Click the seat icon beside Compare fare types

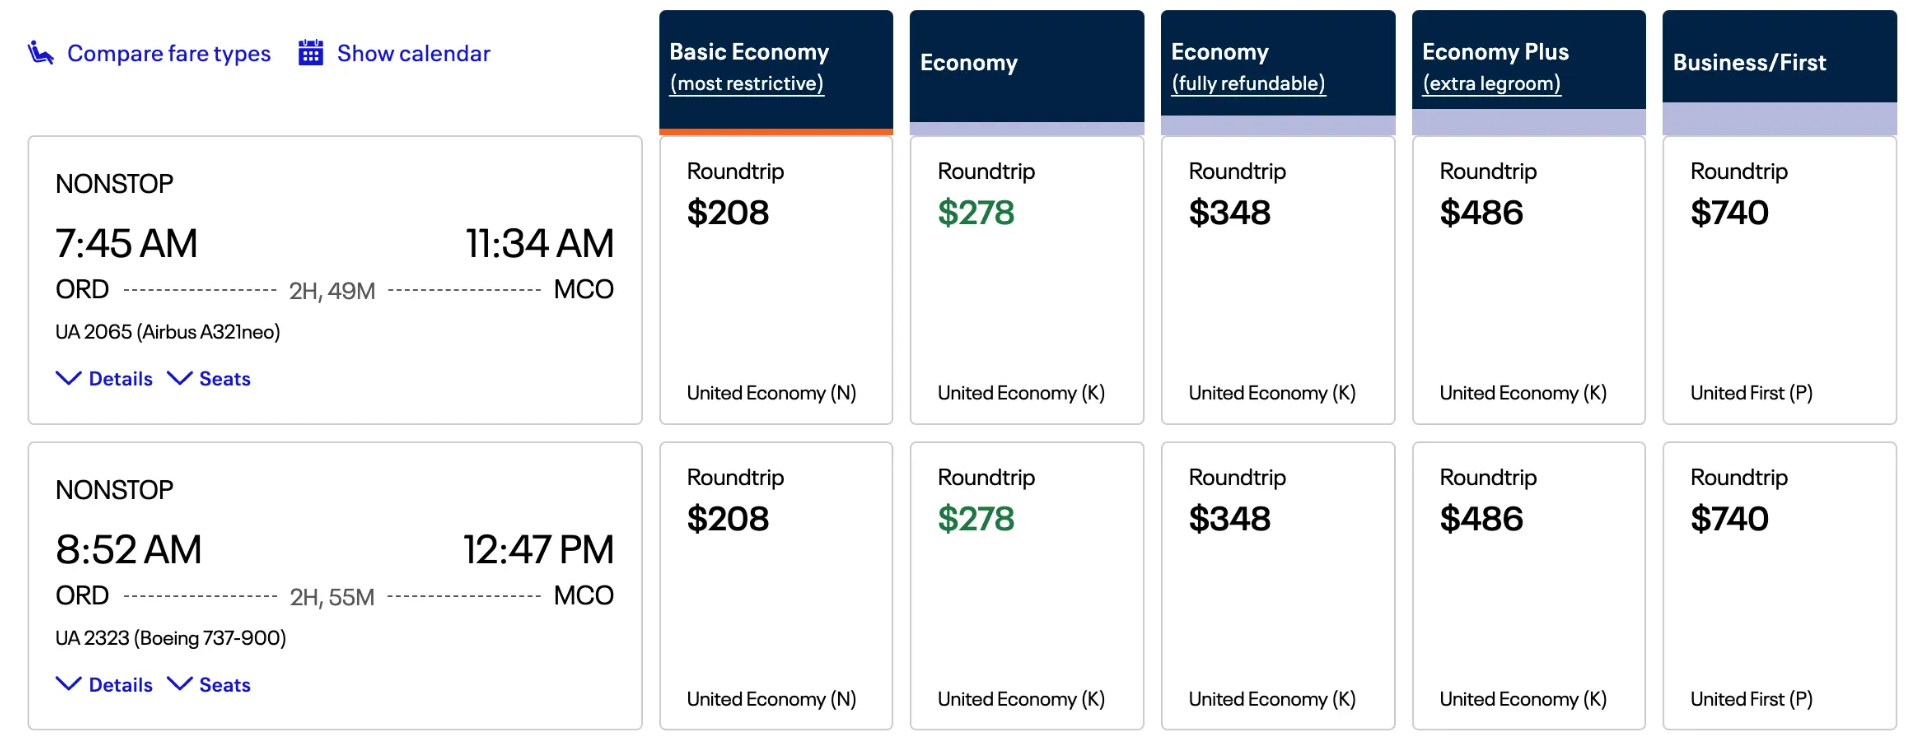click(41, 53)
